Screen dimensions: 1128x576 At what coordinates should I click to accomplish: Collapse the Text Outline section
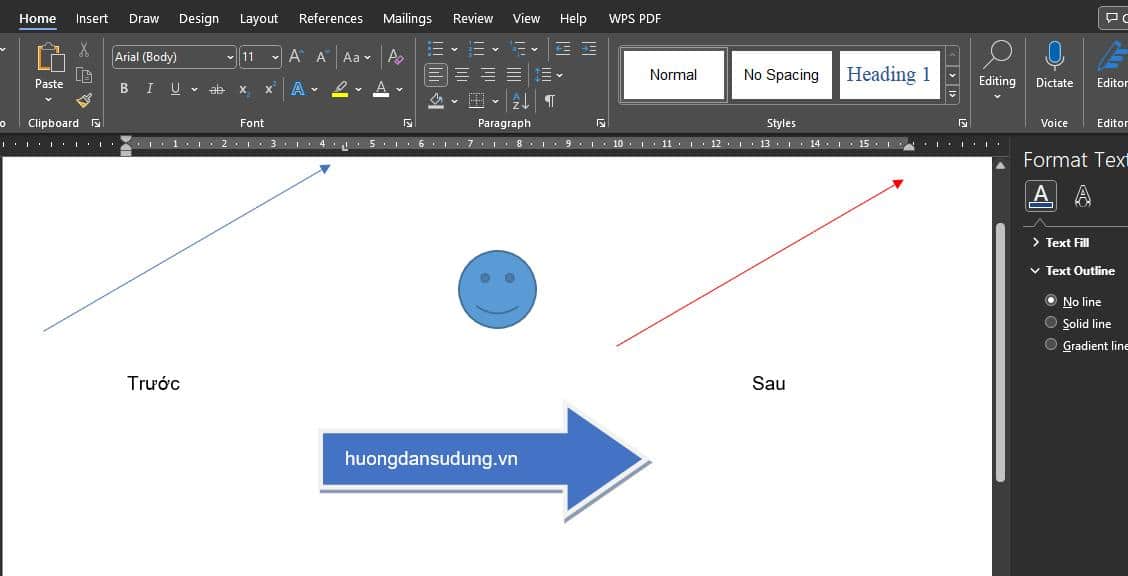point(1035,270)
